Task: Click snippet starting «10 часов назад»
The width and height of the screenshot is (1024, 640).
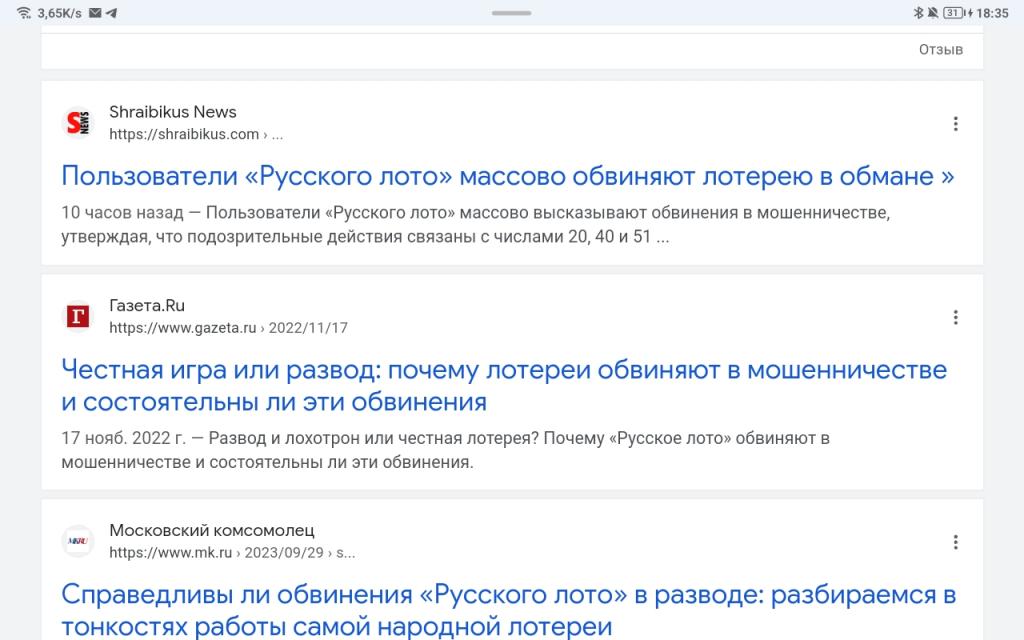Action: 475,225
